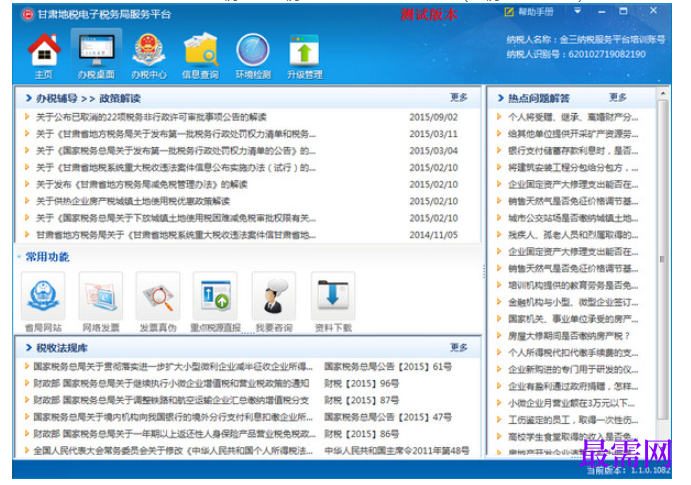The image size is (691, 485).
Task: Click 纳税人名称 金三纳税服务平台培训账号 text
Action: click(586, 39)
